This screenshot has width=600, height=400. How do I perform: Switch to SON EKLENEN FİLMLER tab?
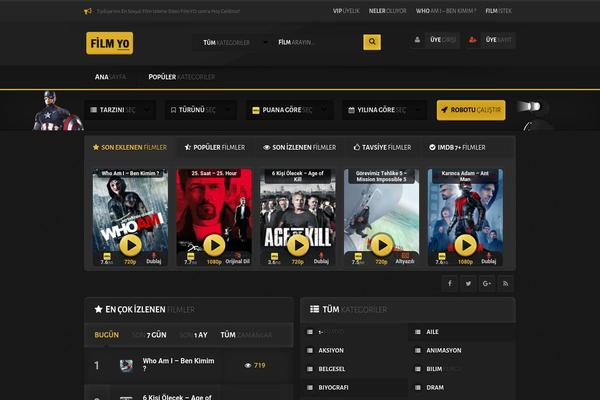[x=130, y=147]
